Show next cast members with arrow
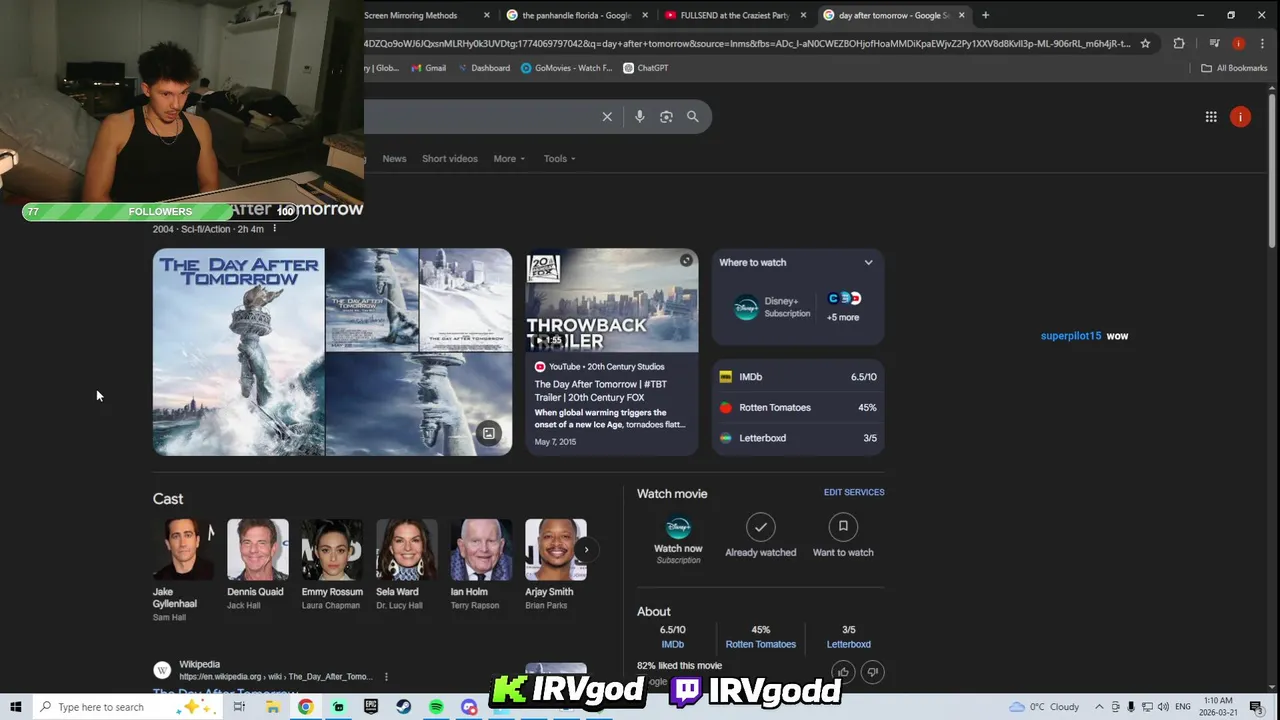1280x720 pixels. pyautogui.click(x=586, y=549)
